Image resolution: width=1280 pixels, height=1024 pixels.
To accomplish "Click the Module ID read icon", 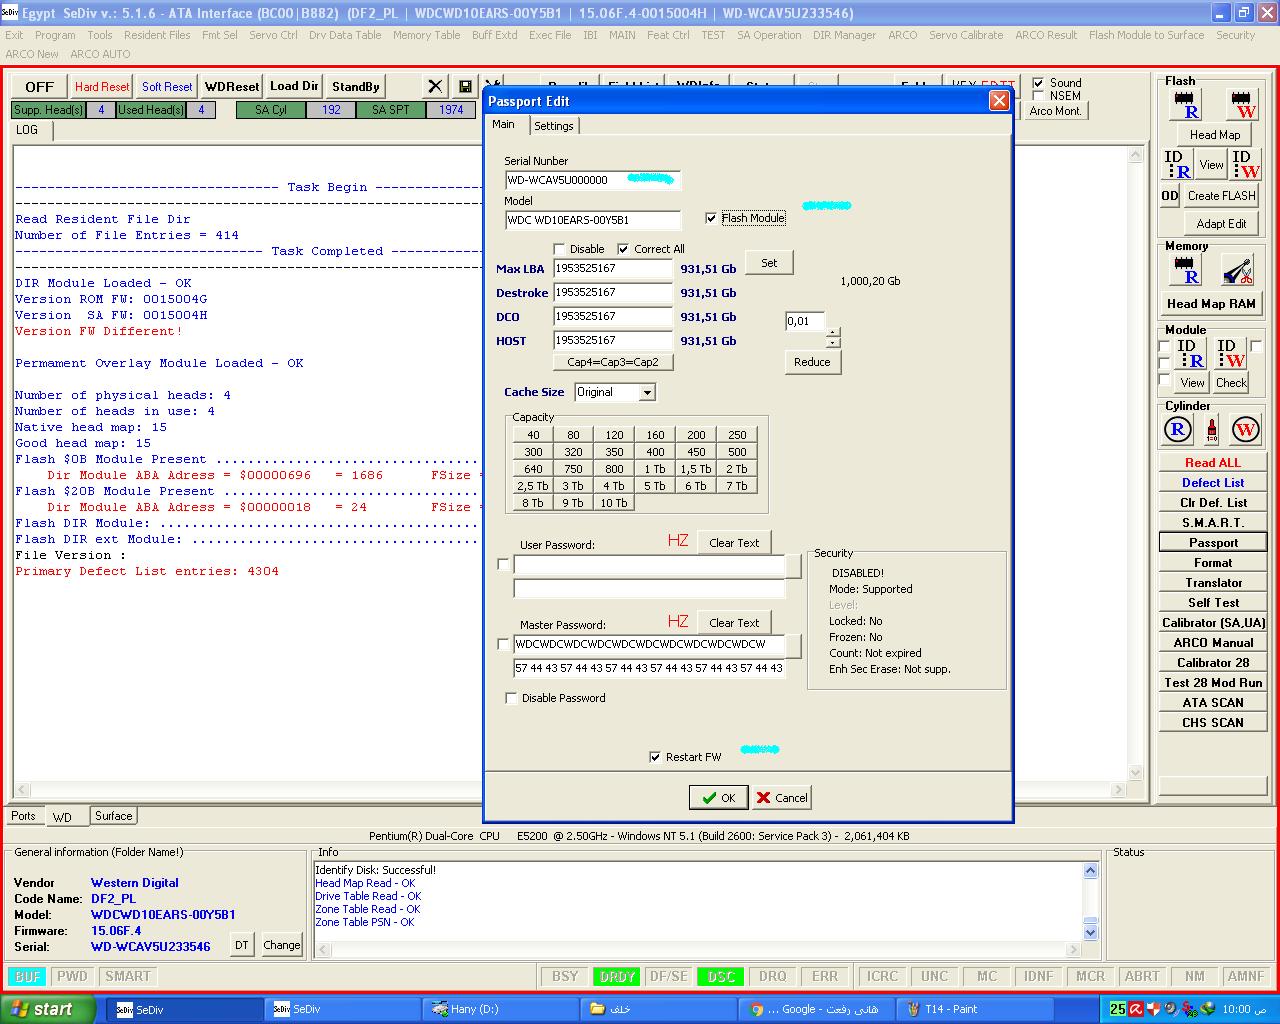I will 1191,353.
